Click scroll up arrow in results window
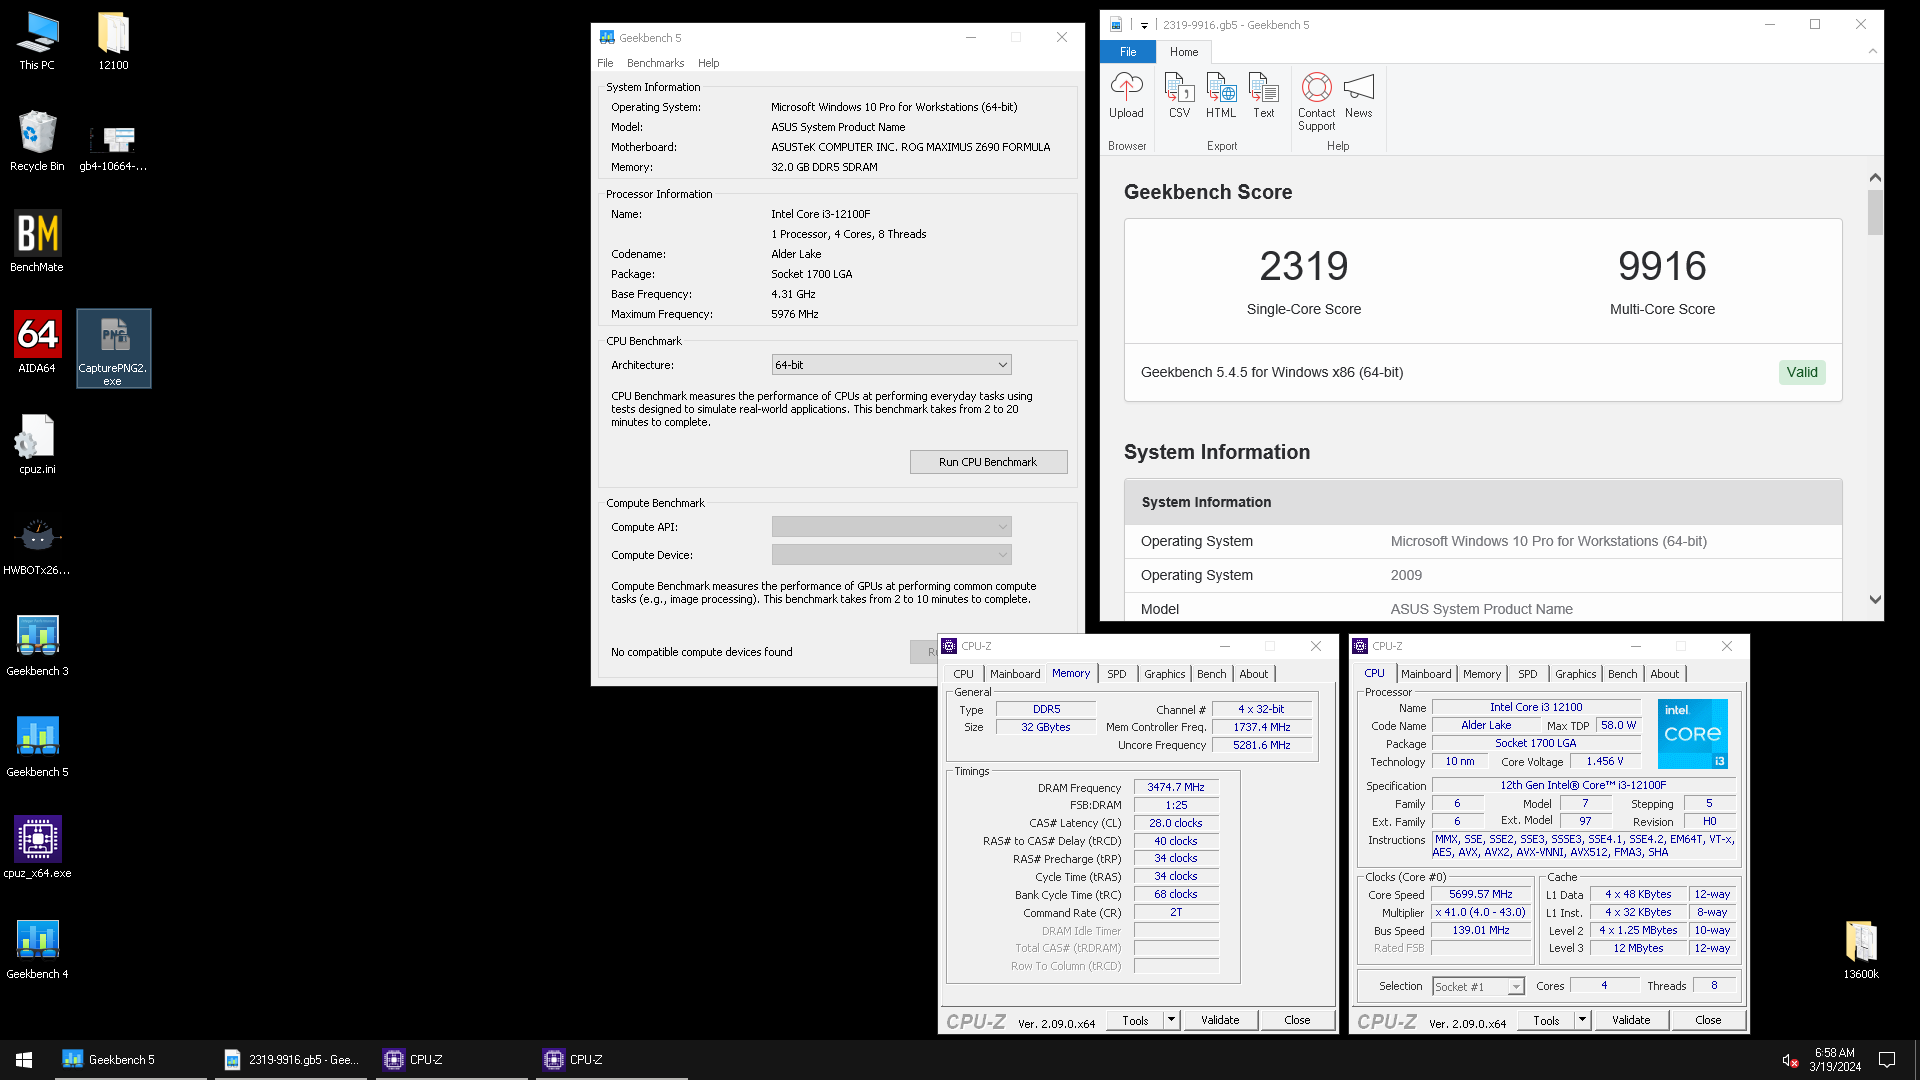Screen dimensions: 1920x1080 click(1875, 177)
